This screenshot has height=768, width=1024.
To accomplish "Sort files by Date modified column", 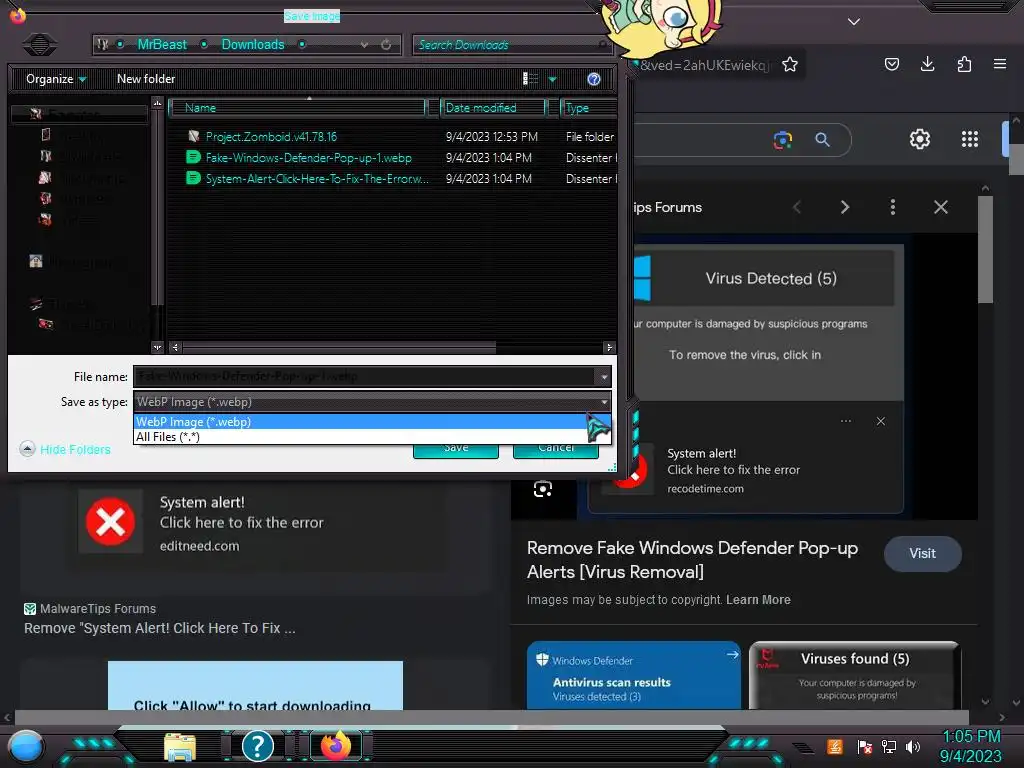I will [492, 108].
